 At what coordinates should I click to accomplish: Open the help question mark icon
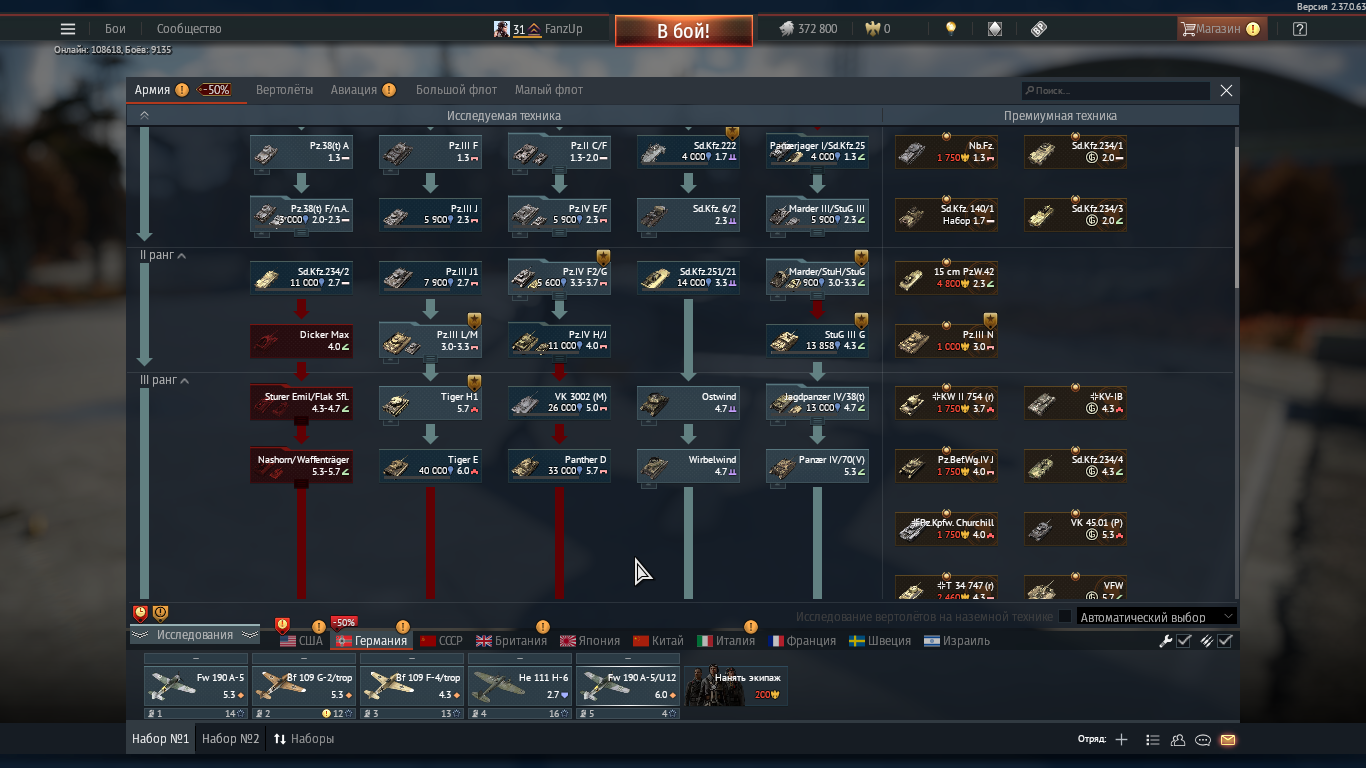click(x=1300, y=29)
